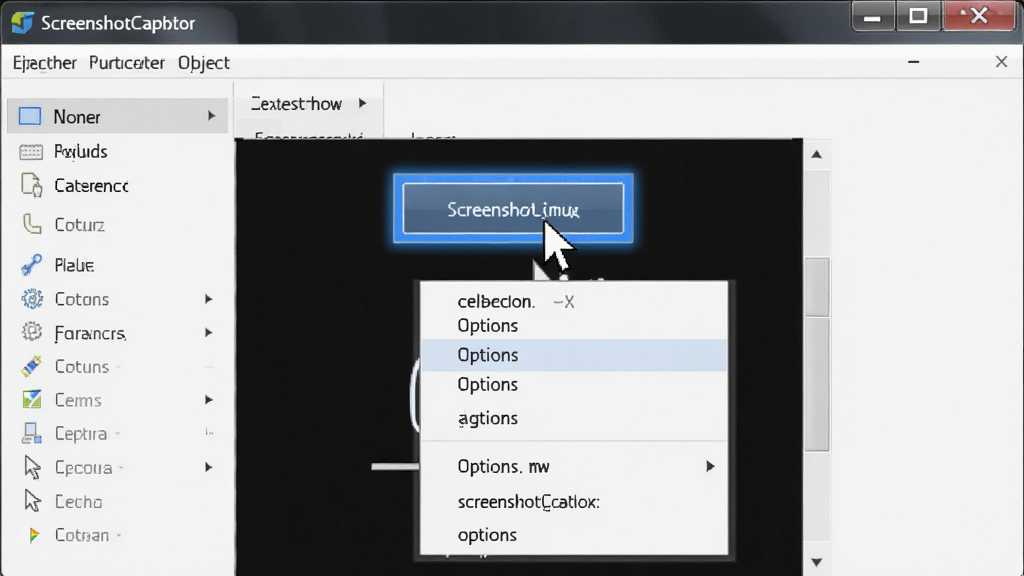This screenshot has width=1024, height=576.
Task: Click the Paluds keyboard icon
Action: pos(31,152)
